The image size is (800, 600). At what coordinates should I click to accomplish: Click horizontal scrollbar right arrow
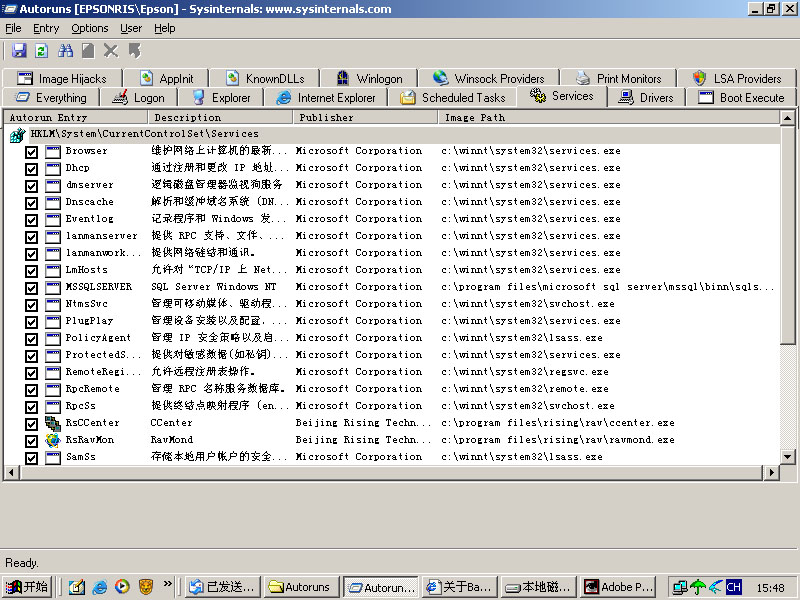[x=772, y=472]
